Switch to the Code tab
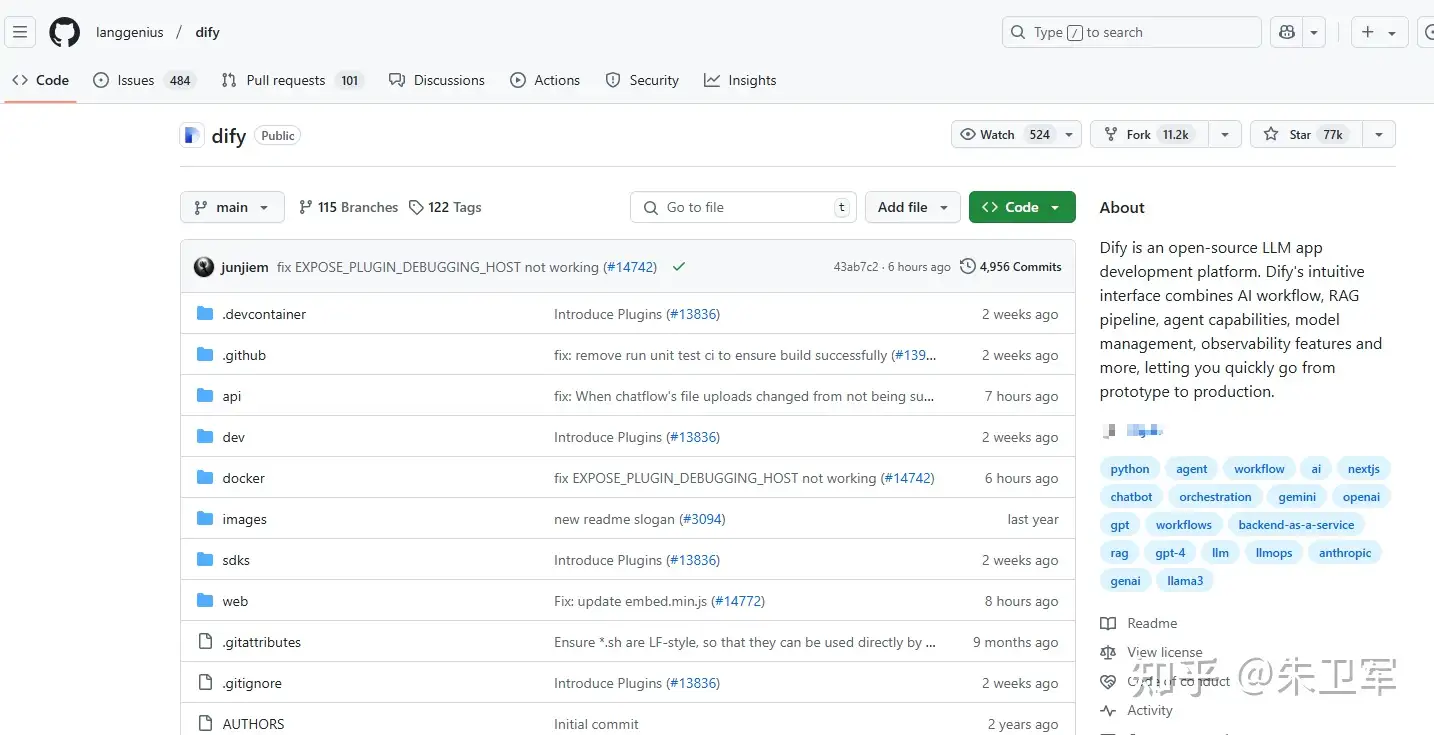 (x=41, y=80)
